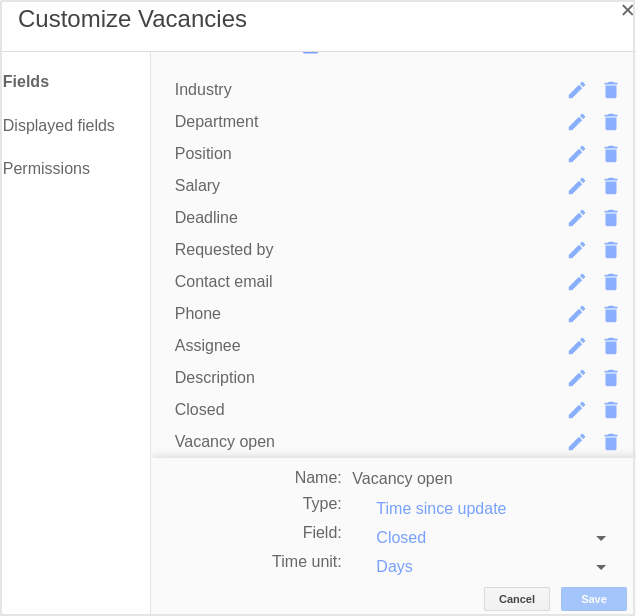Click the Cancel button

click(517, 599)
